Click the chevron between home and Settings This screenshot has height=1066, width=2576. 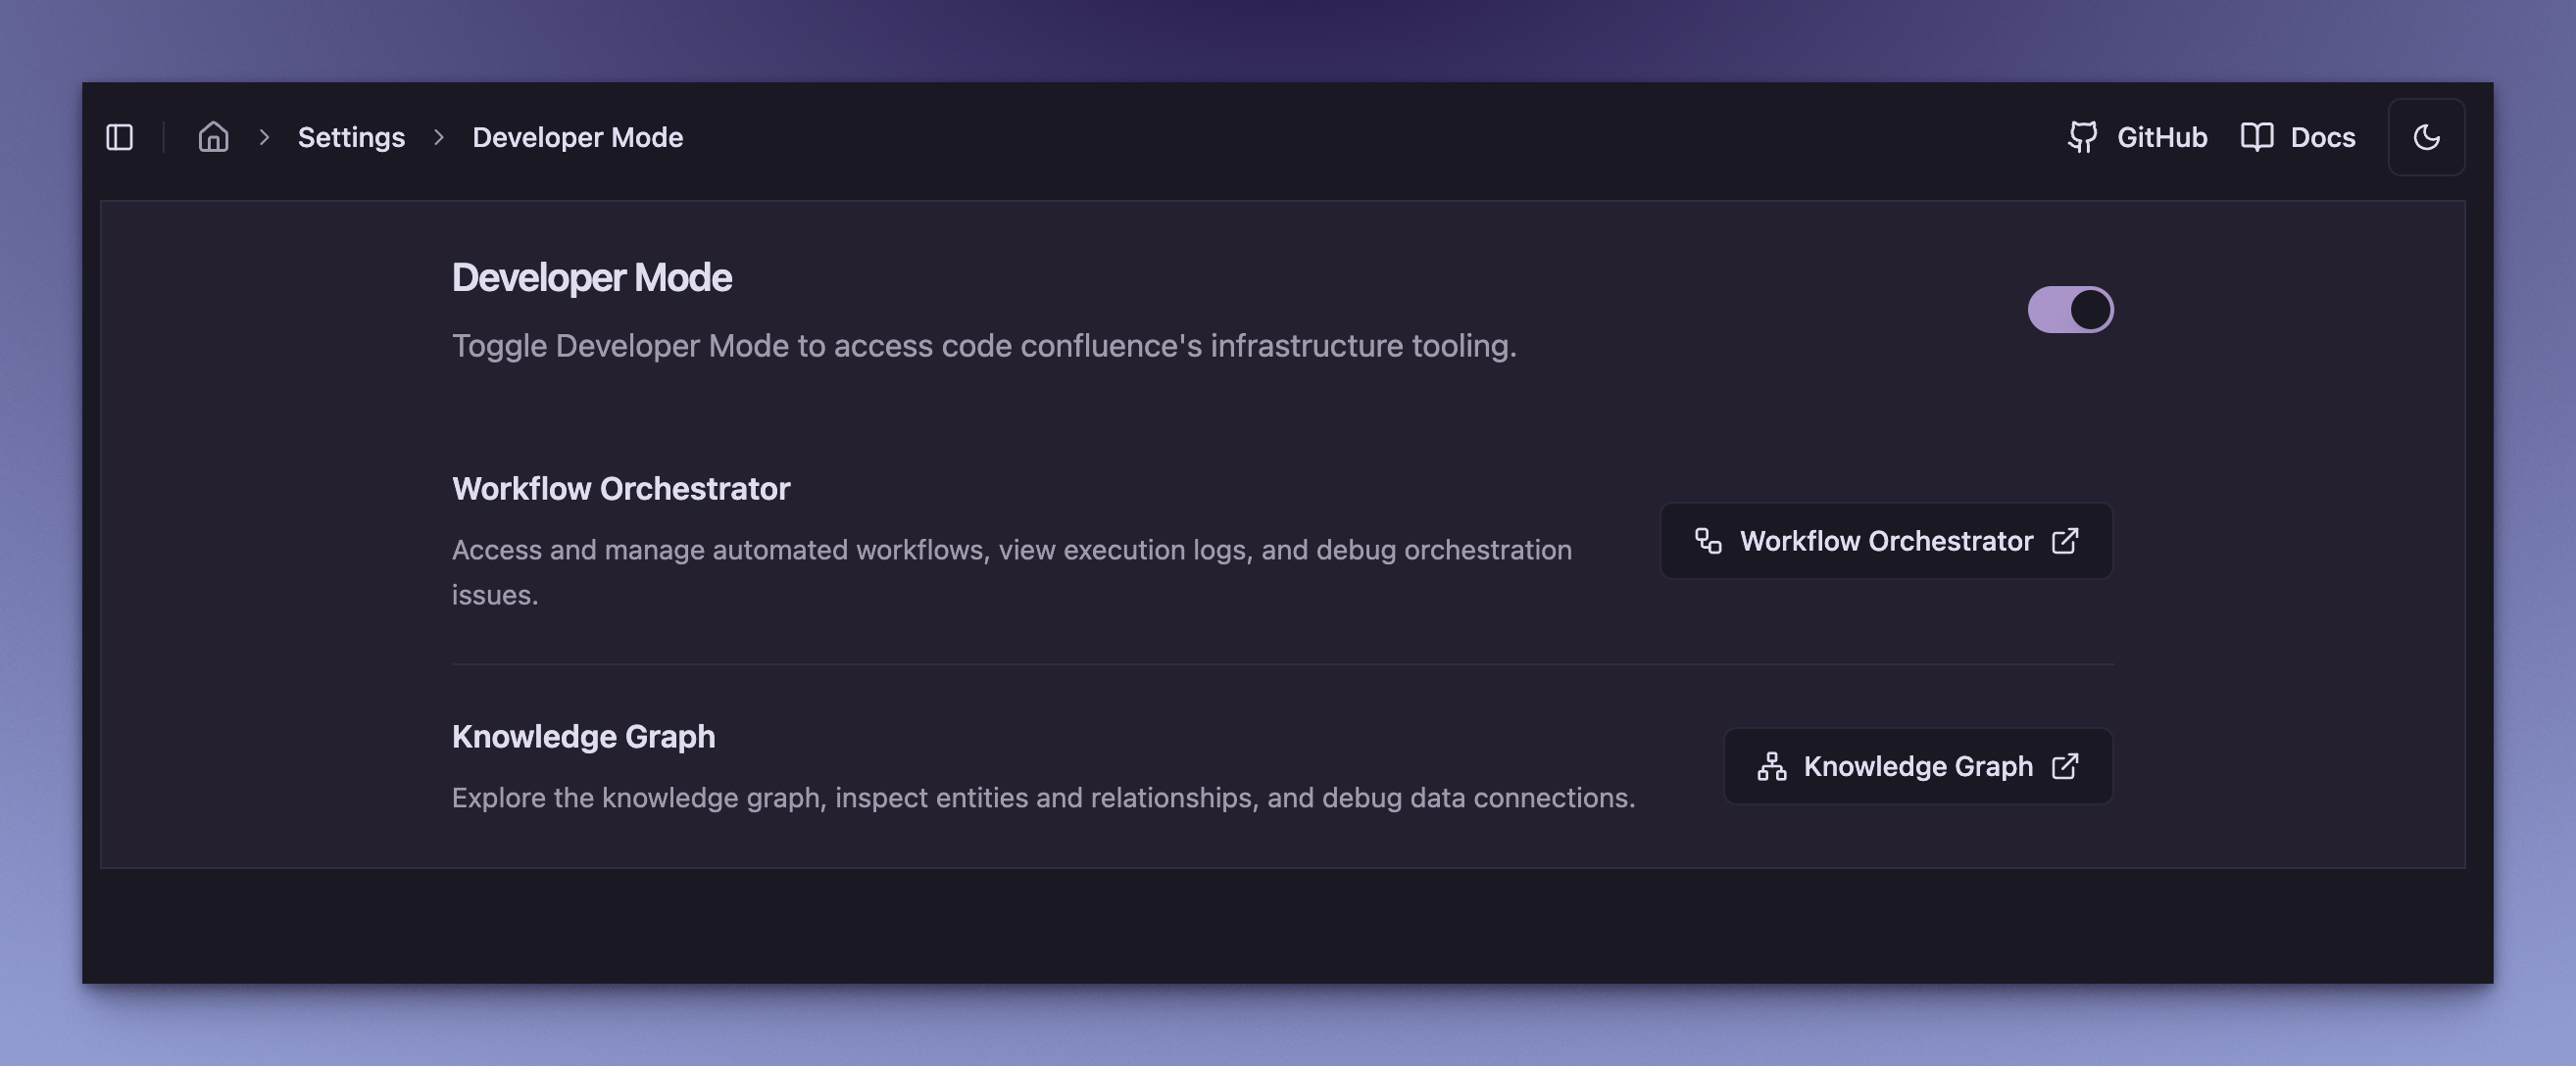265,137
